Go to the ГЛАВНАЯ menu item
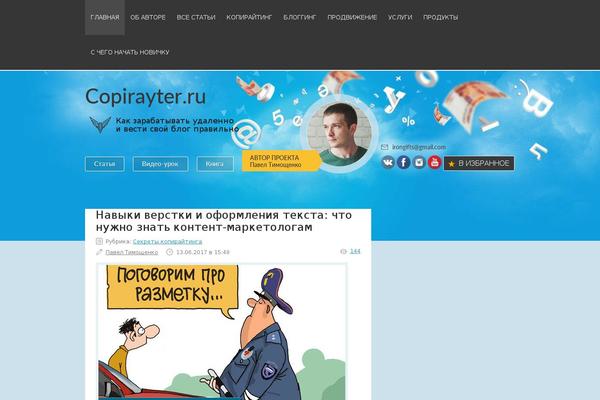The width and height of the screenshot is (600, 400). coord(105,17)
